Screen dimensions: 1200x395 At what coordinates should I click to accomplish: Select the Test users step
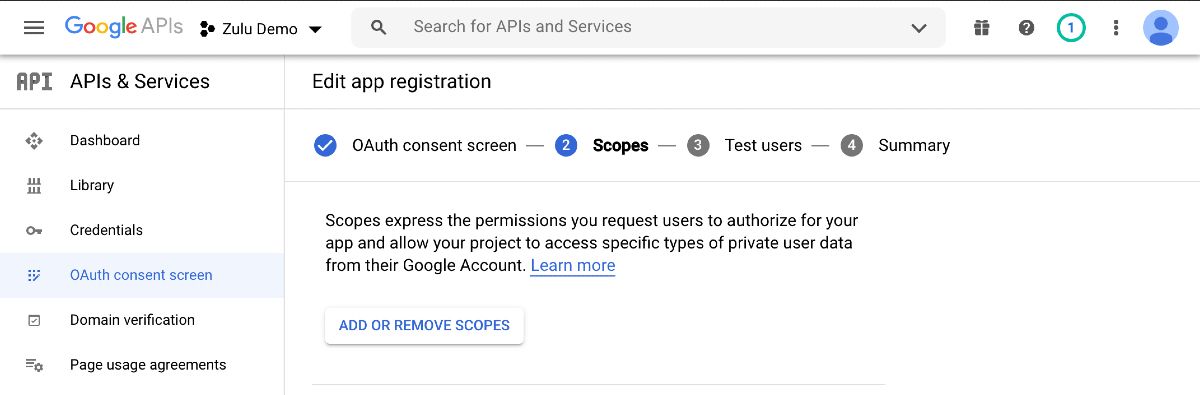(745, 146)
